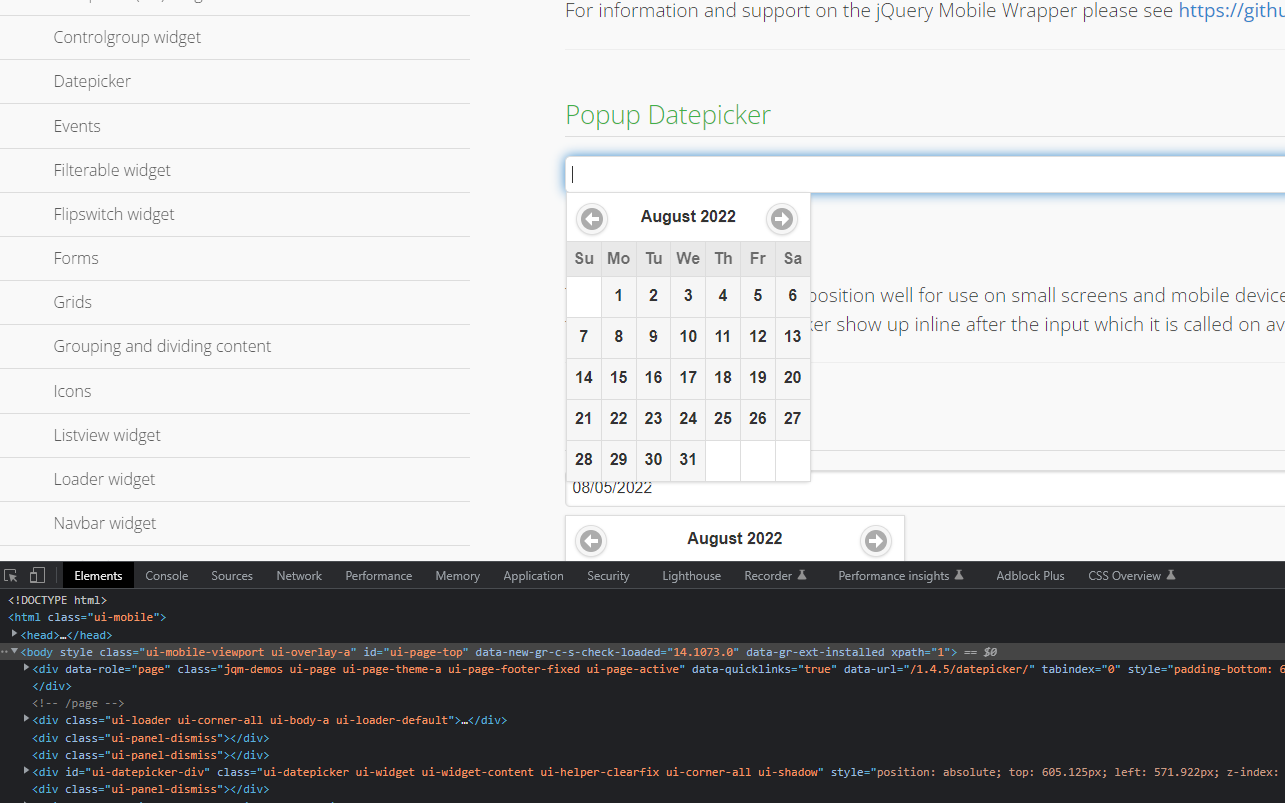
Task: Select August 10 in popup calendar
Action: click(688, 337)
